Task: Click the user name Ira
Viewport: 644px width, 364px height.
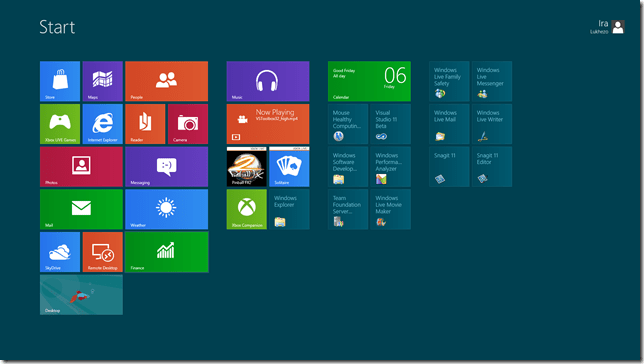Action: 603,23
